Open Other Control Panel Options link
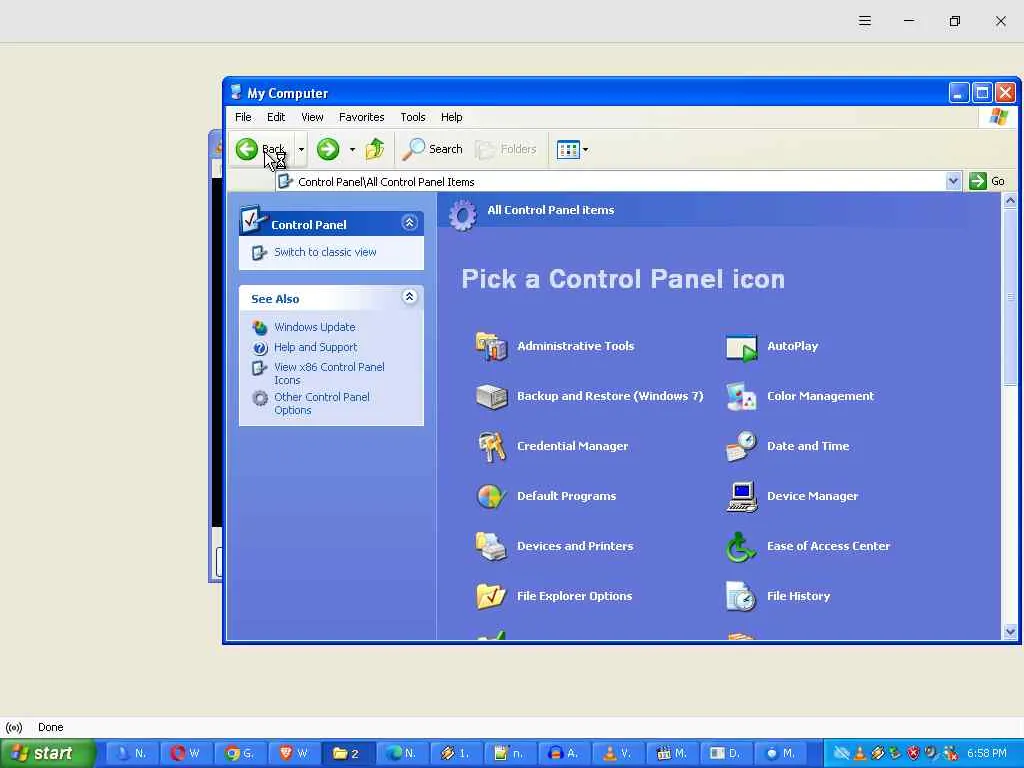This screenshot has height=768, width=1024. coord(321,404)
